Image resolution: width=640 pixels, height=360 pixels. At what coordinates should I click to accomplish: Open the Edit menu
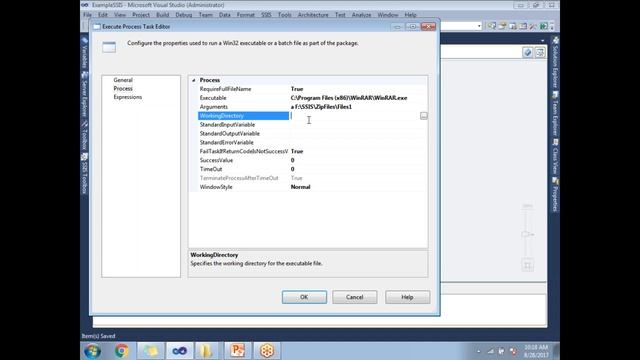[x=103, y=15]
